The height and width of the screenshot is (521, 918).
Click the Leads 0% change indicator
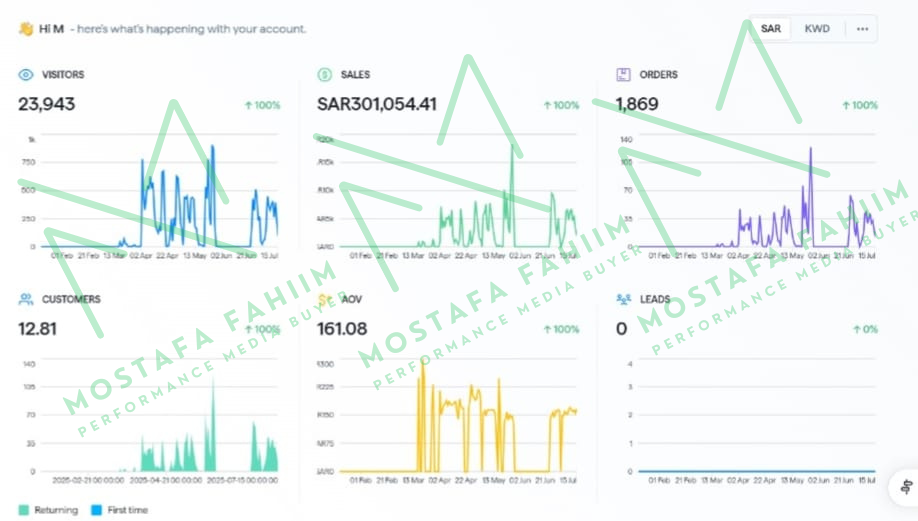(x=865, y=329)
